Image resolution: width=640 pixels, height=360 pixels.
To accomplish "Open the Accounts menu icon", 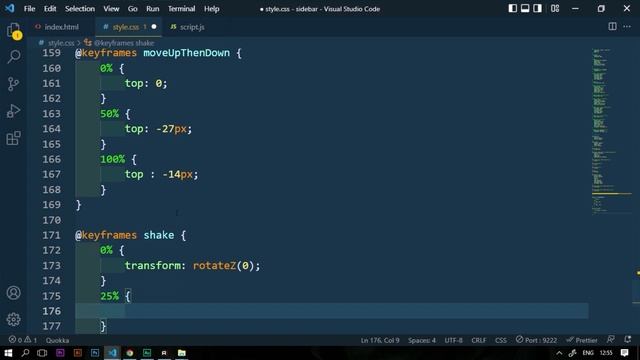I will click(x=13, y=293).
